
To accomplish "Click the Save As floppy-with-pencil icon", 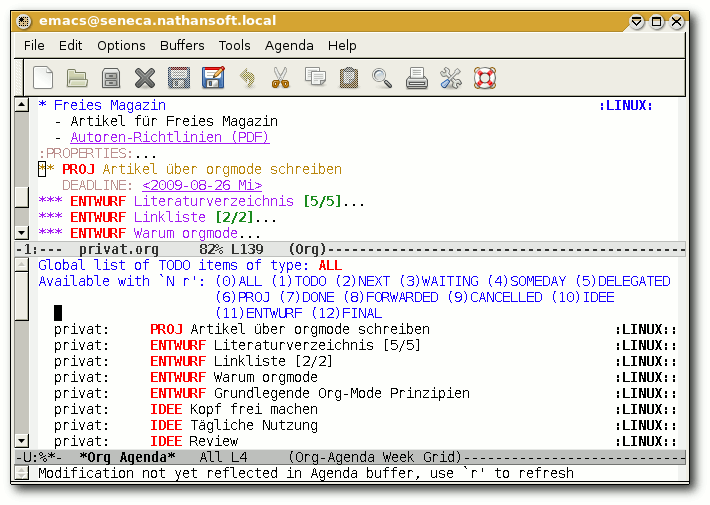I will click(x=213, y=77).
